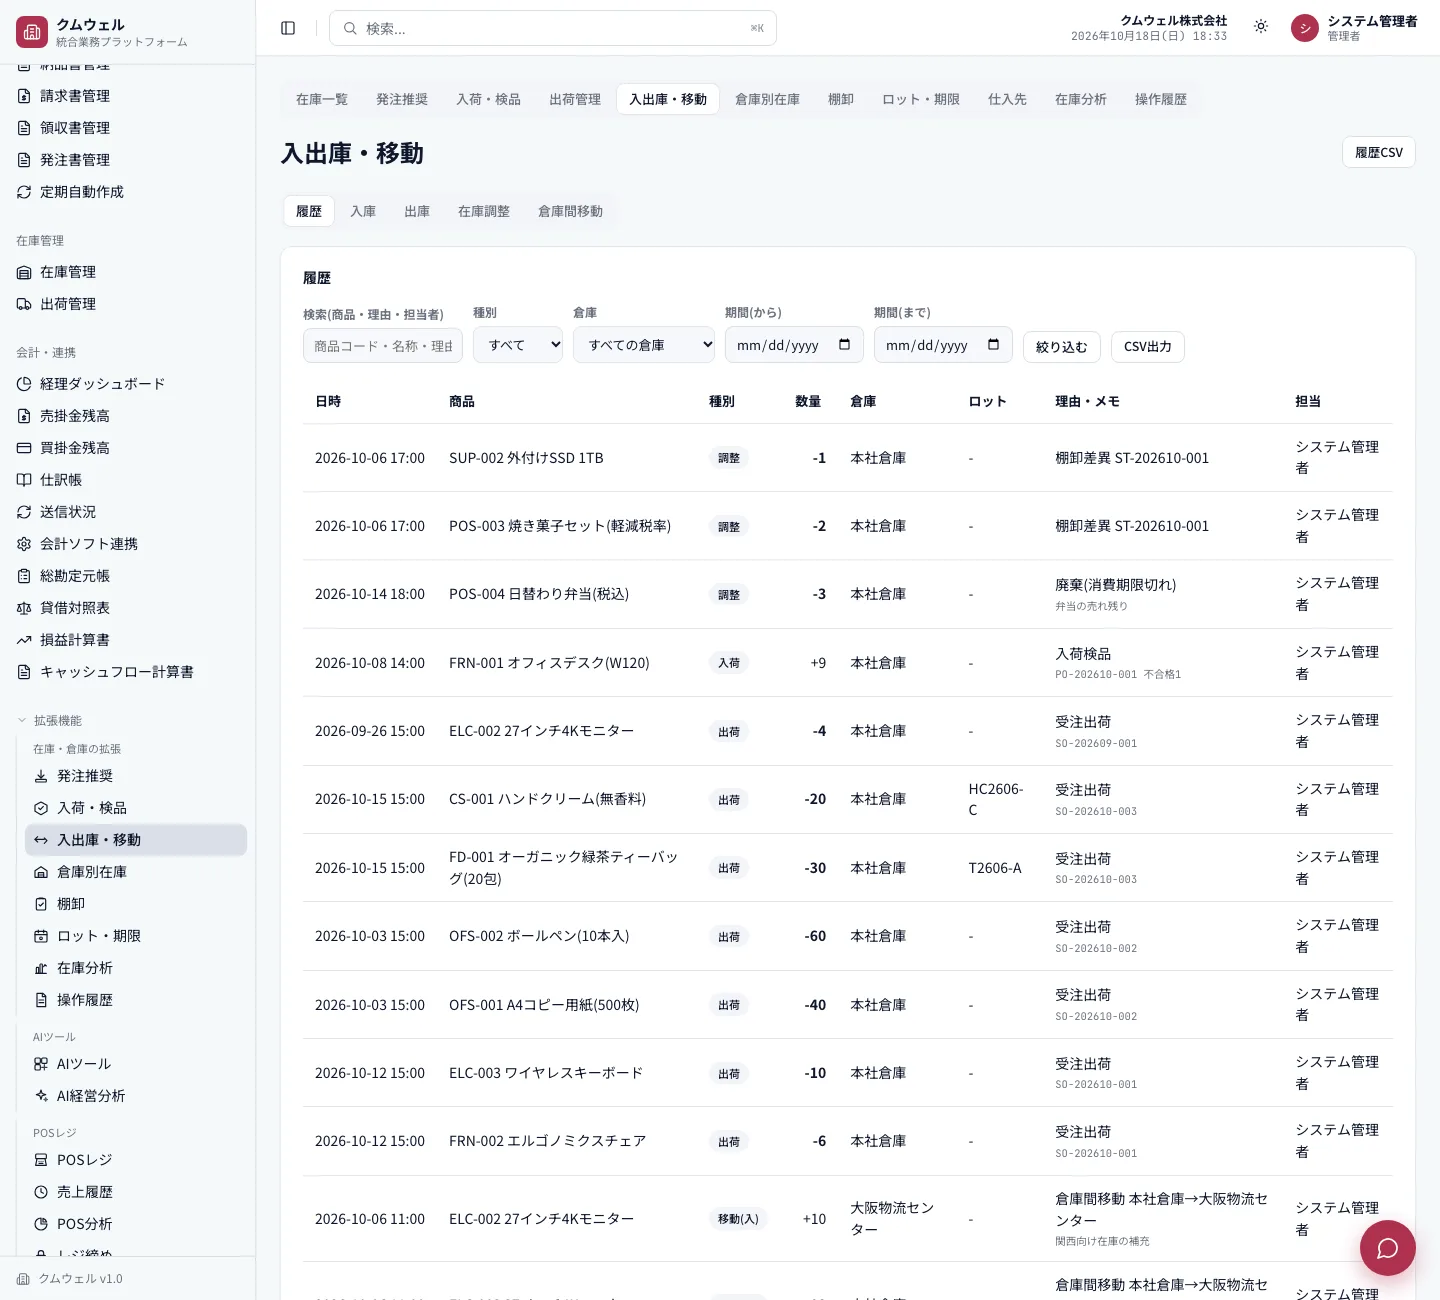Image resolution: width=1440 pixels, height=1300 pixels.
Task: Open calendar picker for 期間(から)
Action: [x=844, y=345]
